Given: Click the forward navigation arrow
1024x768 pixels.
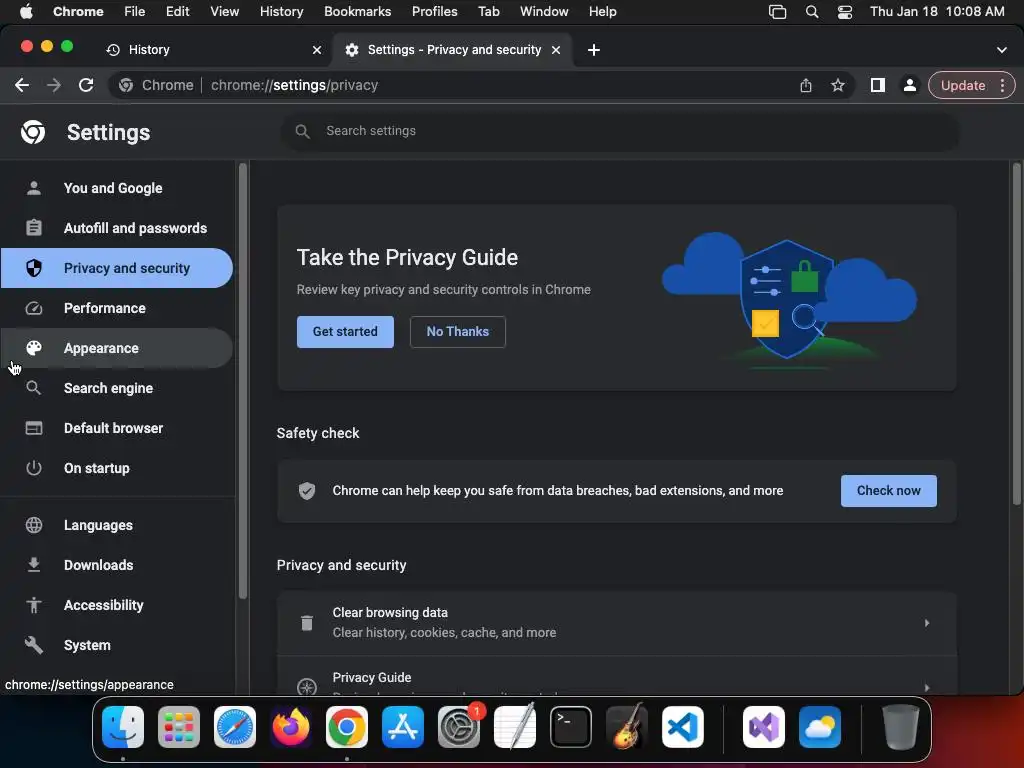Looking at the screenshot, I should coord(54,85).
